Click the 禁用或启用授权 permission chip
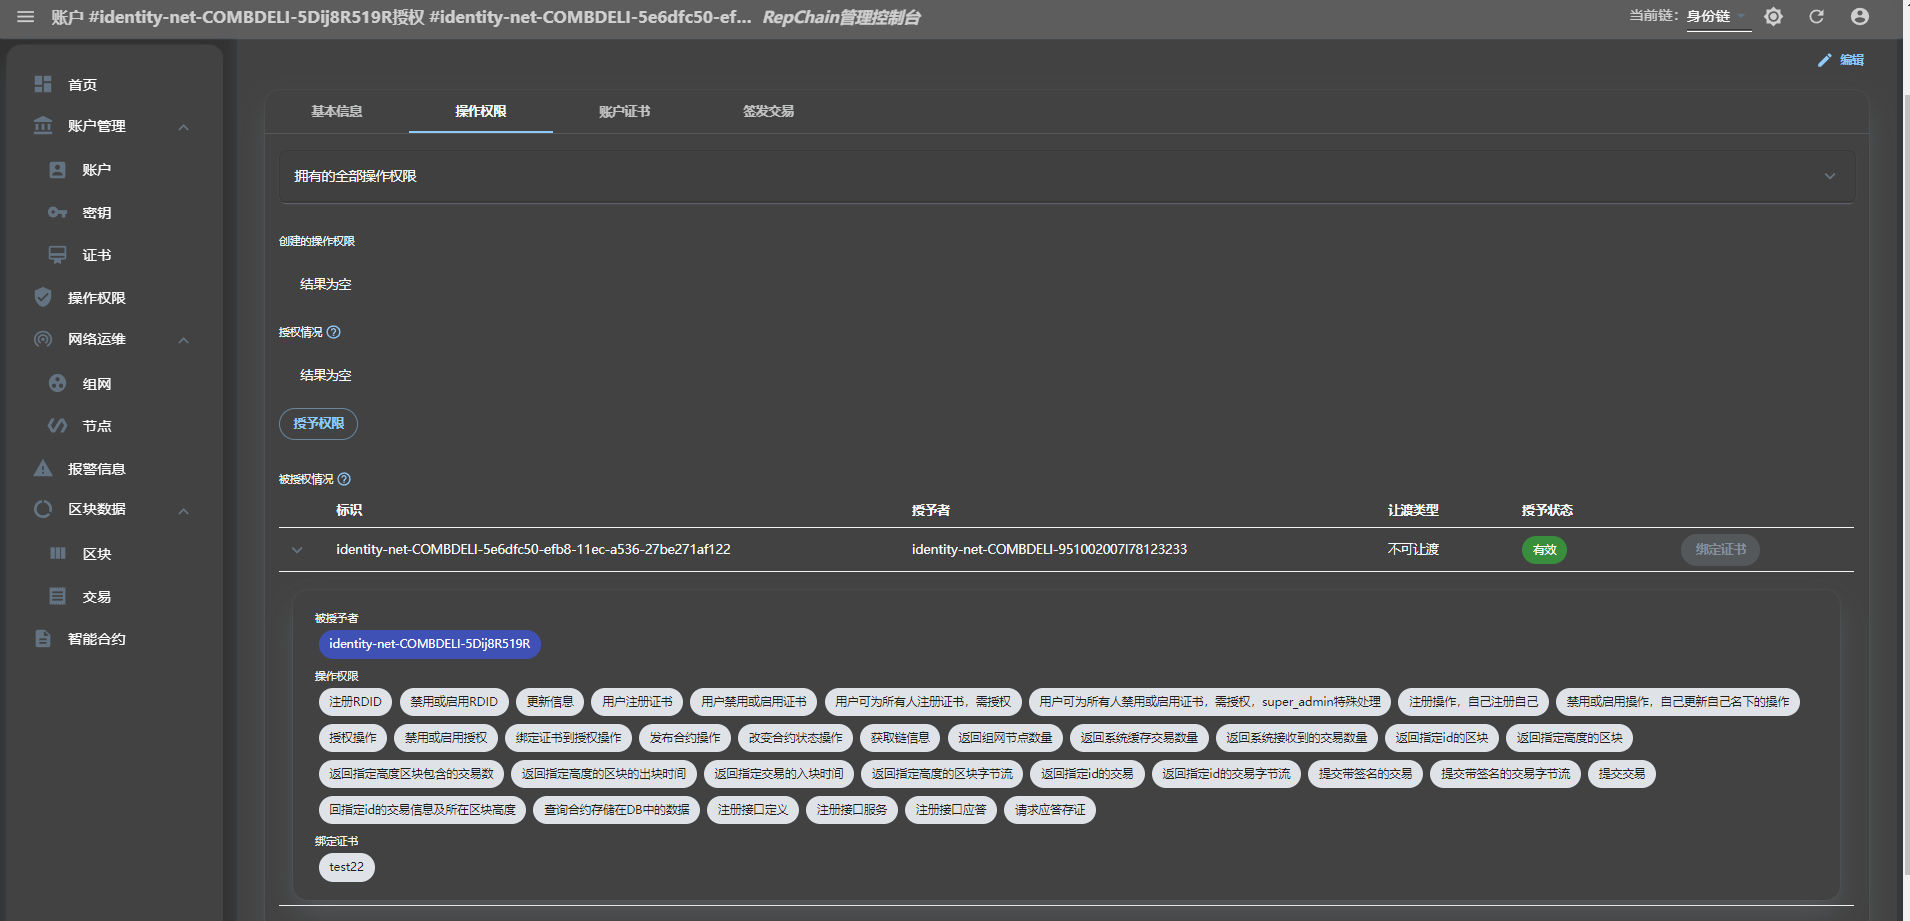 point(446,738)
